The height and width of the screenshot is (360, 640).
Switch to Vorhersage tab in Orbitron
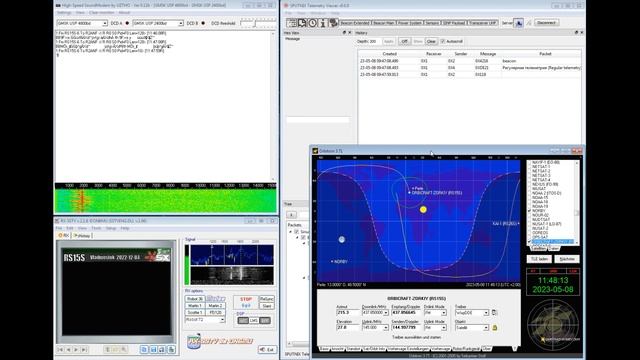tap(440, 349)
